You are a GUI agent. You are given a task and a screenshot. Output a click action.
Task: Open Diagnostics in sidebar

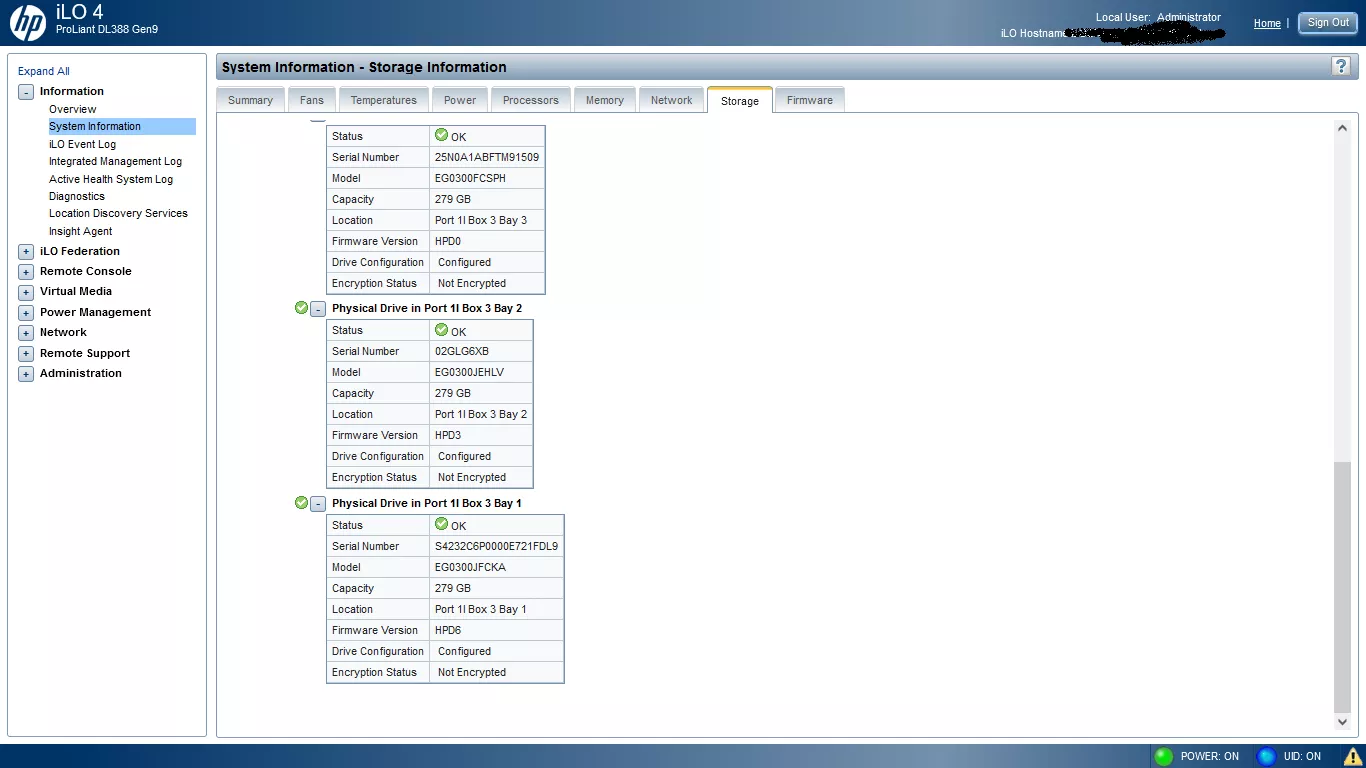coord(77,196)
